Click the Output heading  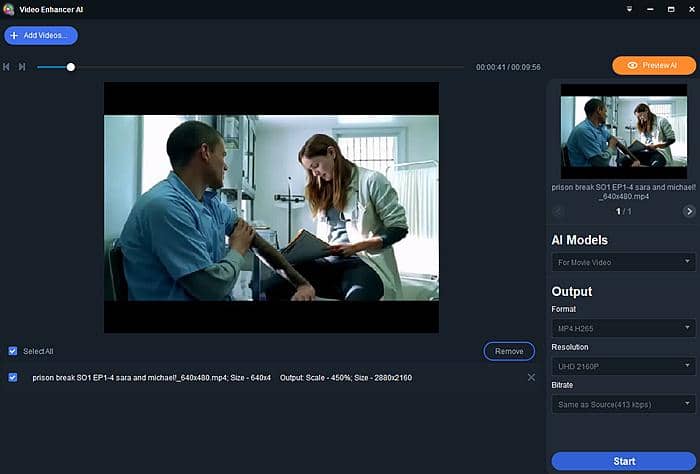[x=571, y=291]
